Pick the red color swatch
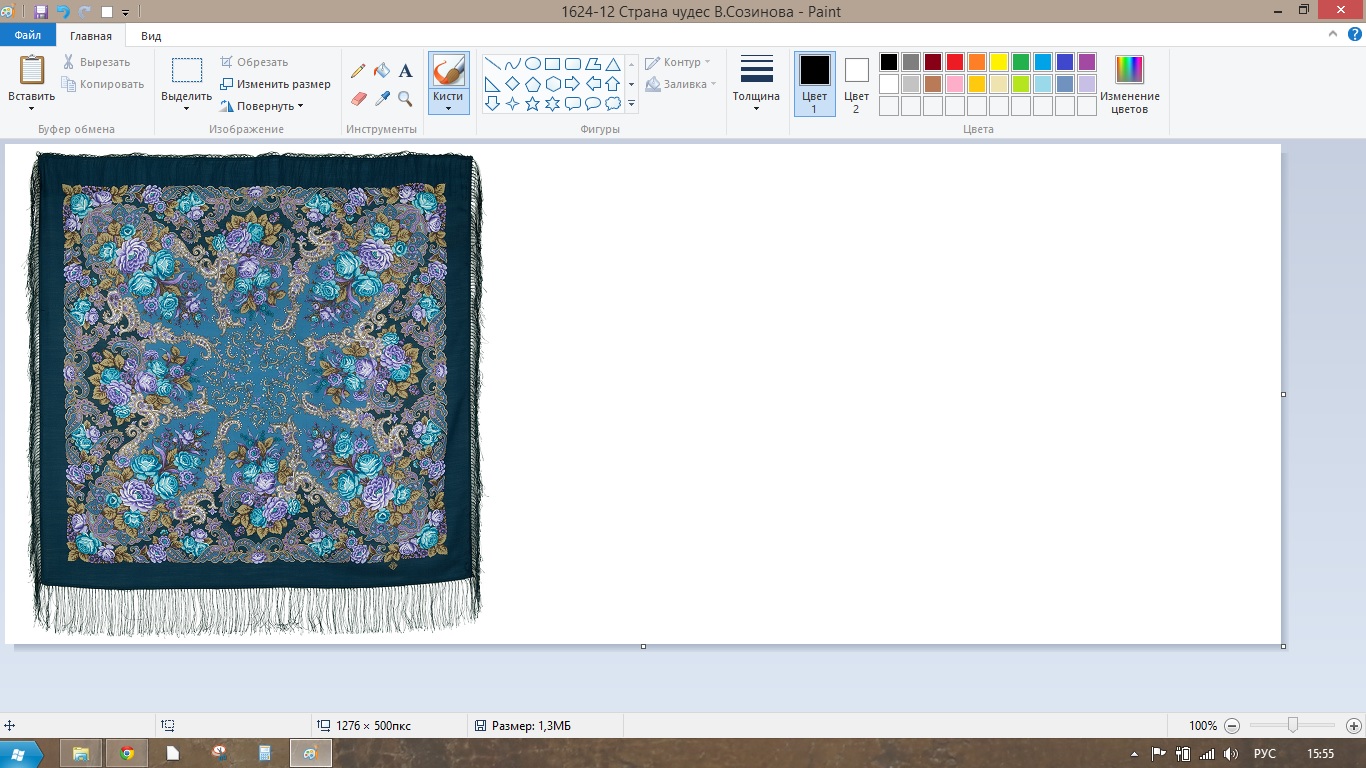The width and height of the screenshot is (1366, 768). [x=955, y=62]
